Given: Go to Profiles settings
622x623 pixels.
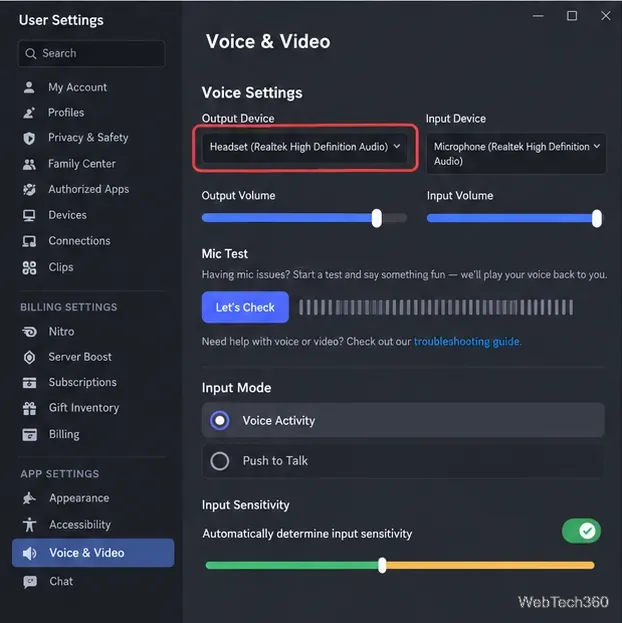Looking at the screenshot, I should (66, 113).
